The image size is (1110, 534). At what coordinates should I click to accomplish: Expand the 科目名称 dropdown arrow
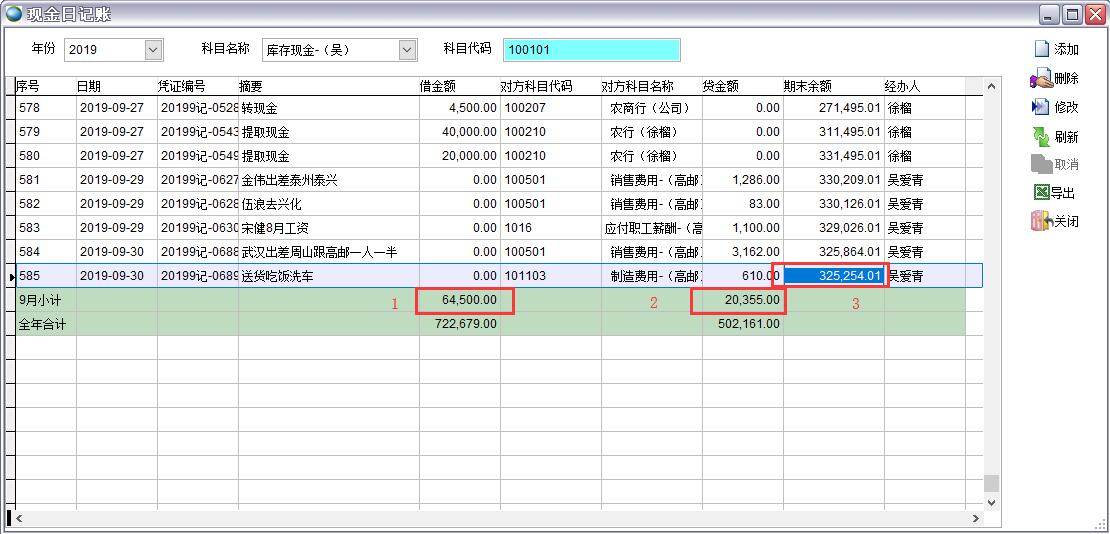[x=407, y=49]
